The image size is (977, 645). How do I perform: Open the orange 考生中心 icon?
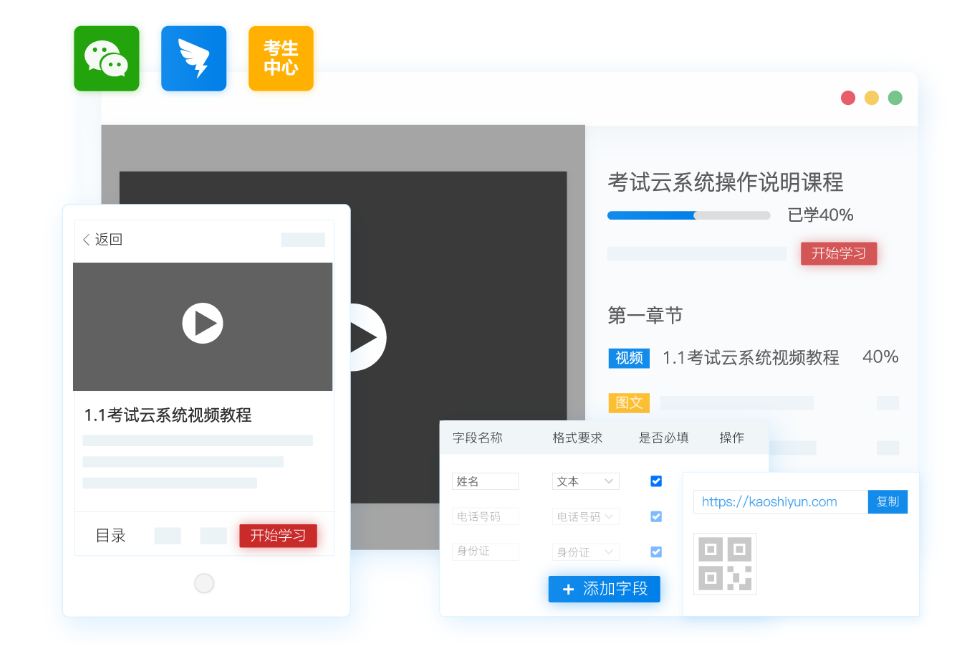(x=280, y=58)
